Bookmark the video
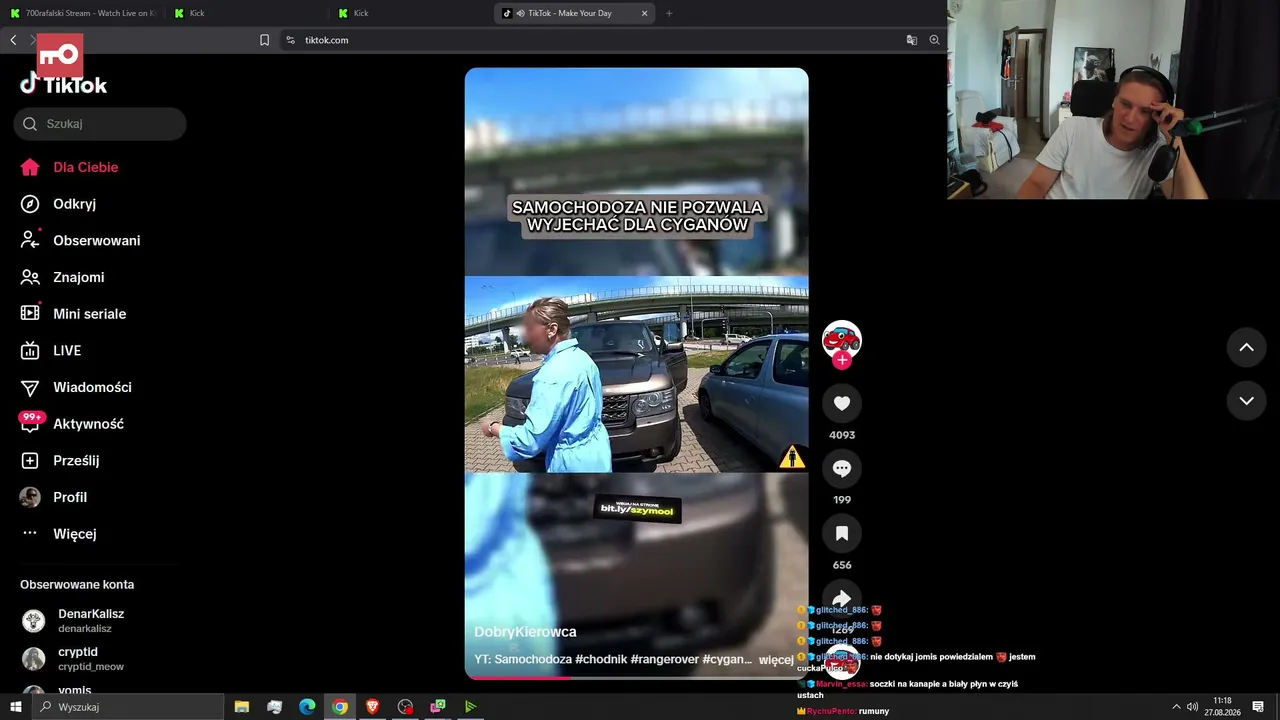This screenshot has width=1280, height=720. 842,533
